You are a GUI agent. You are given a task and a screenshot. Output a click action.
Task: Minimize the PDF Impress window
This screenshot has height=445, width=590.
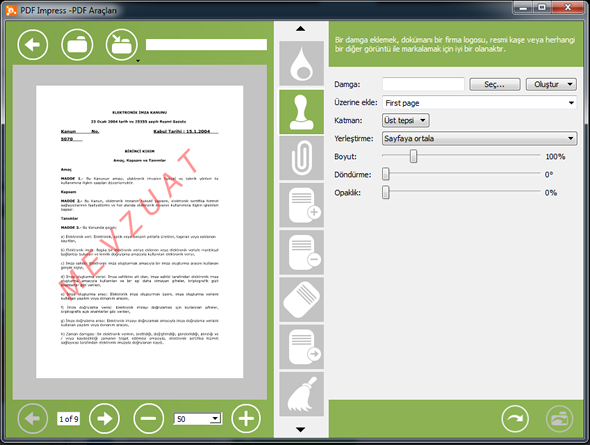click(523, 8)
